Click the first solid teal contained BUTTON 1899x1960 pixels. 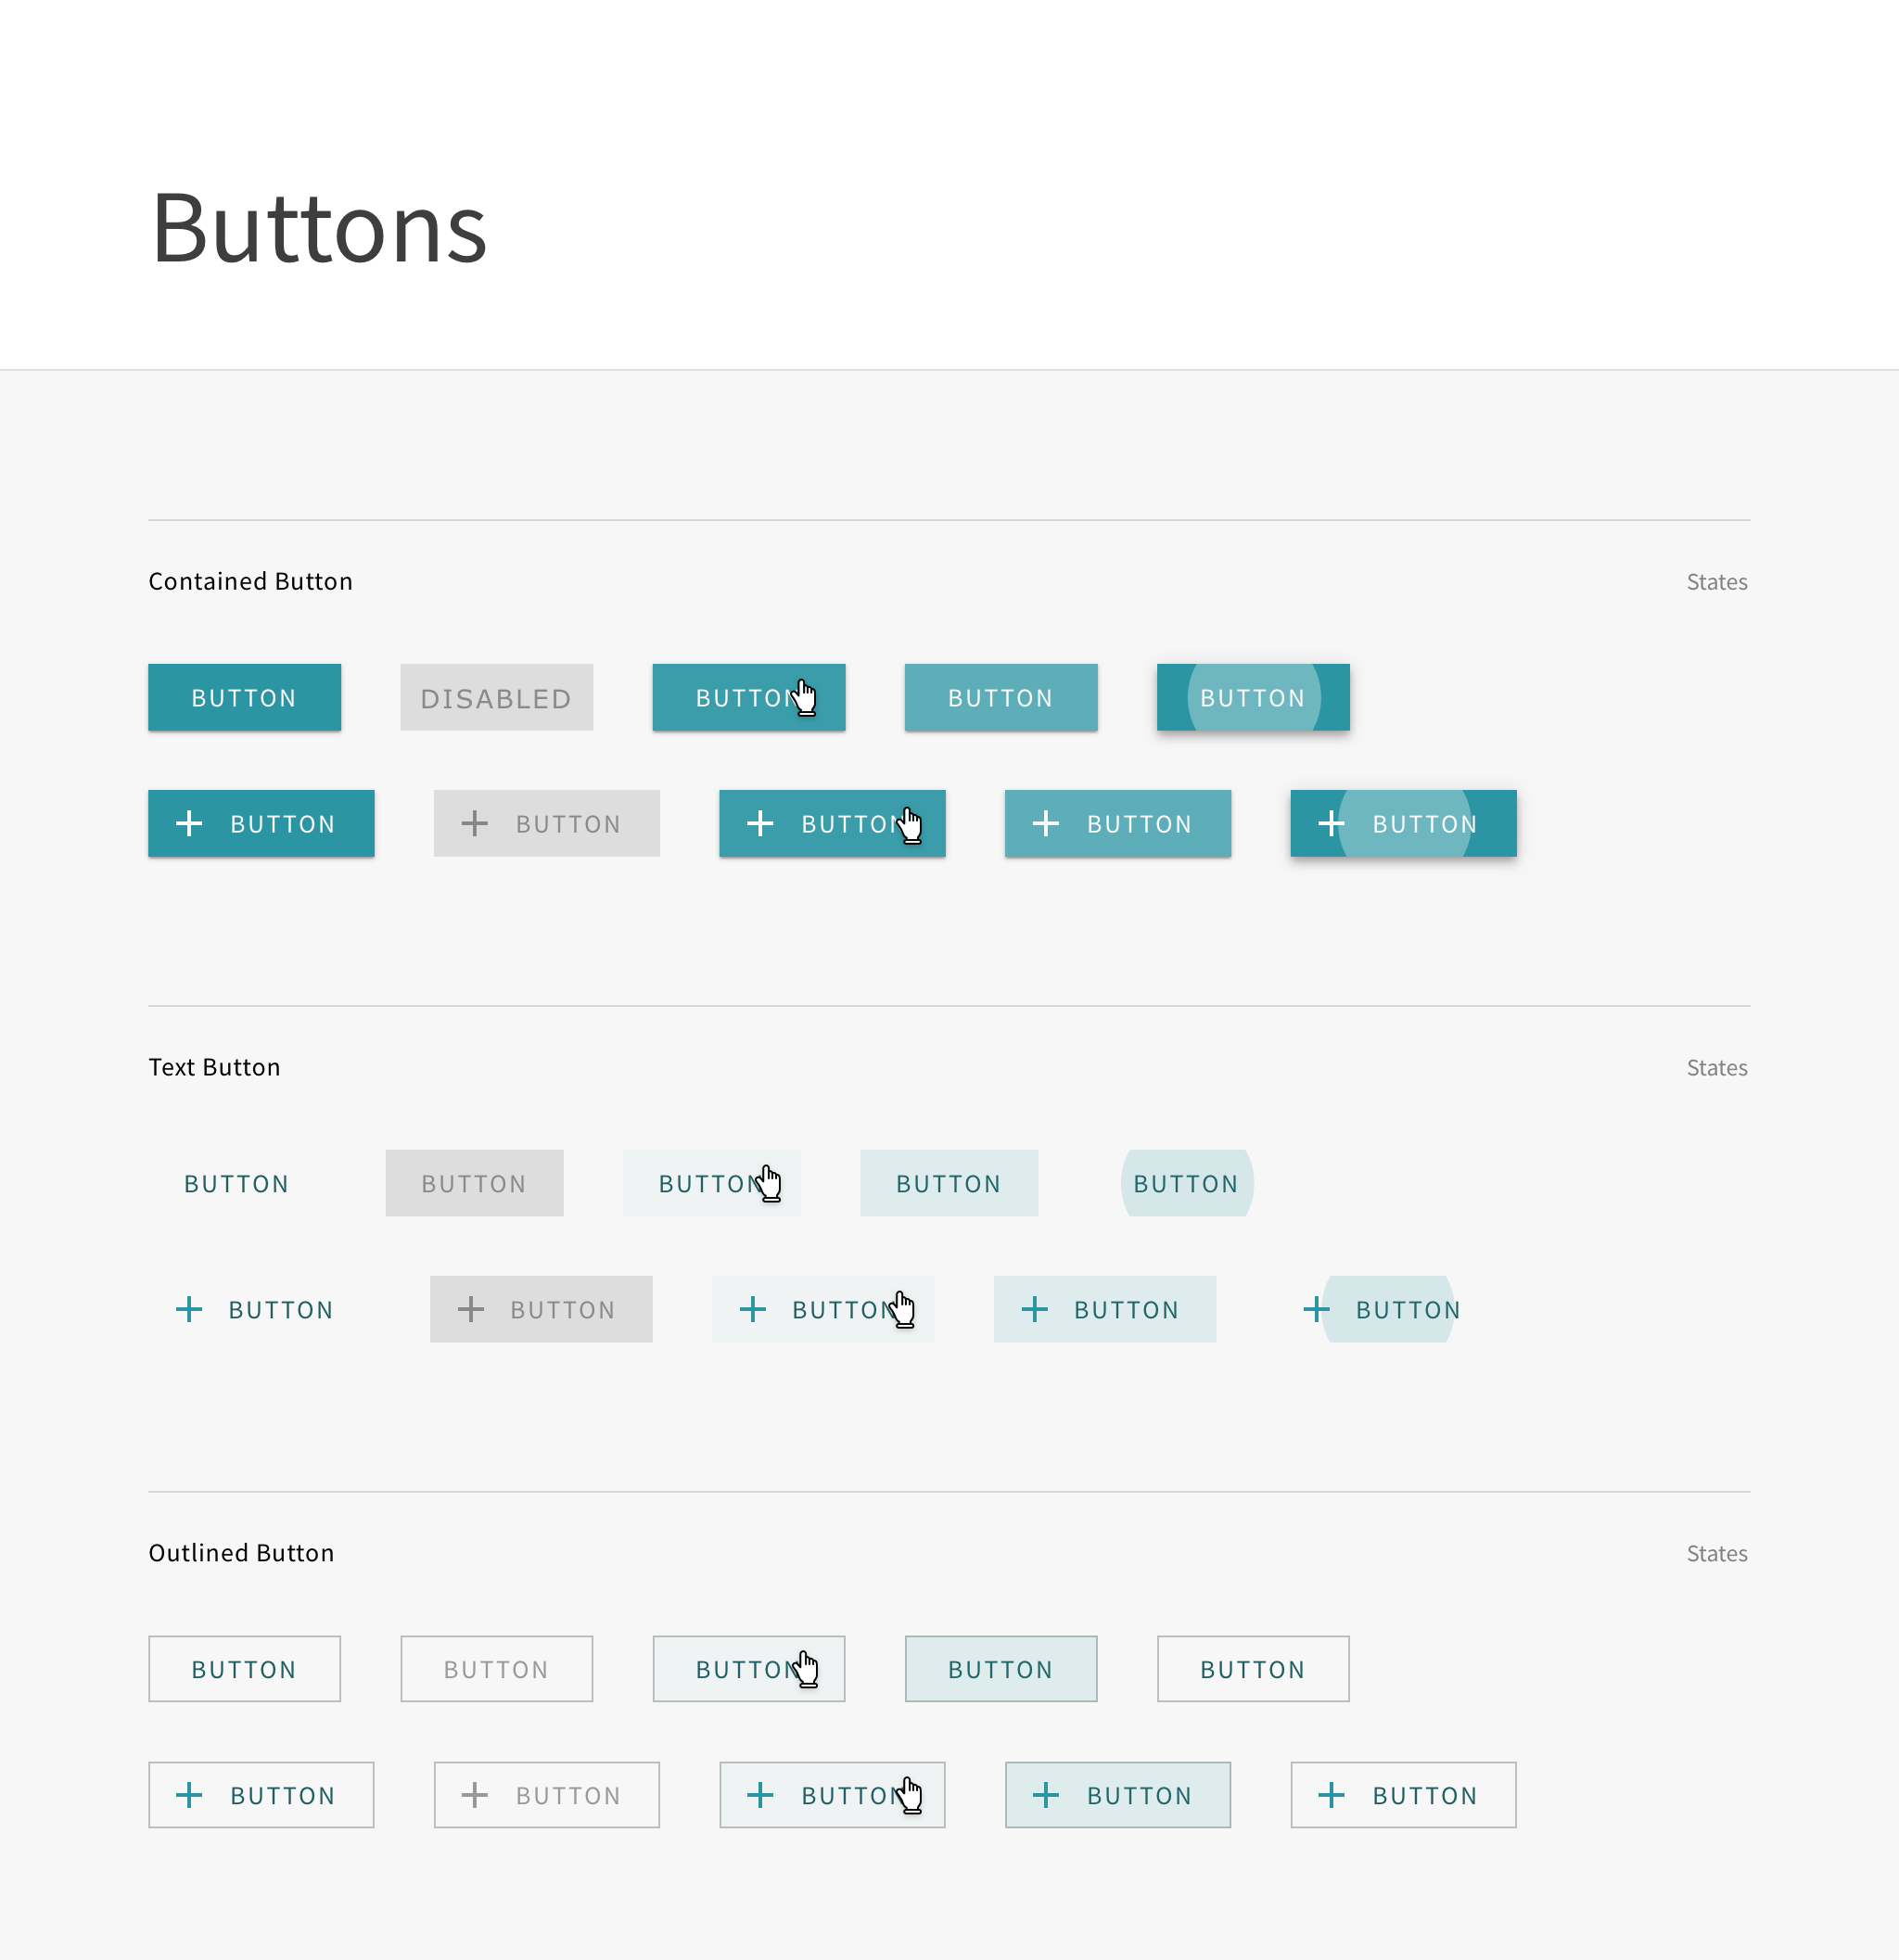(x=244, y=697)
